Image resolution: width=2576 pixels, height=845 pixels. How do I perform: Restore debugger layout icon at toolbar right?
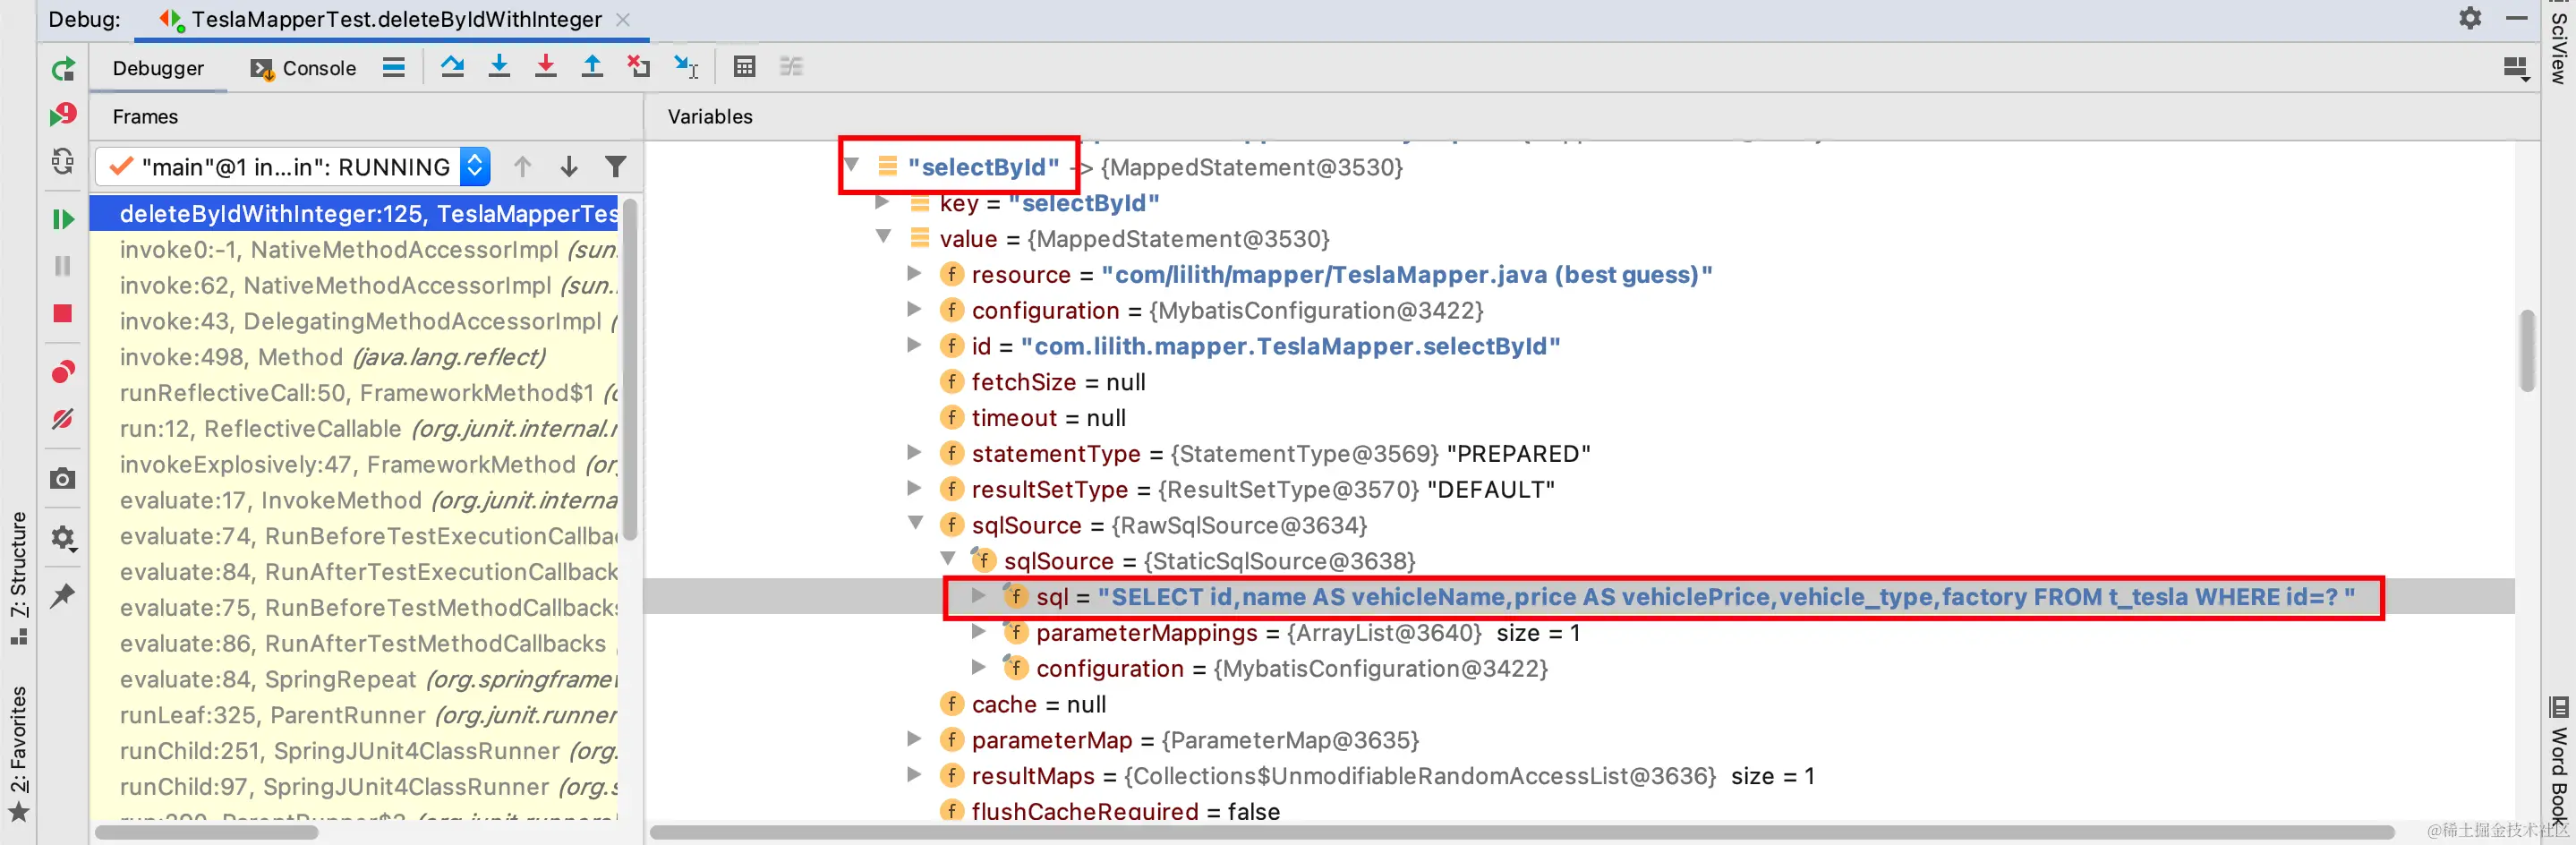coord(2516,68)
